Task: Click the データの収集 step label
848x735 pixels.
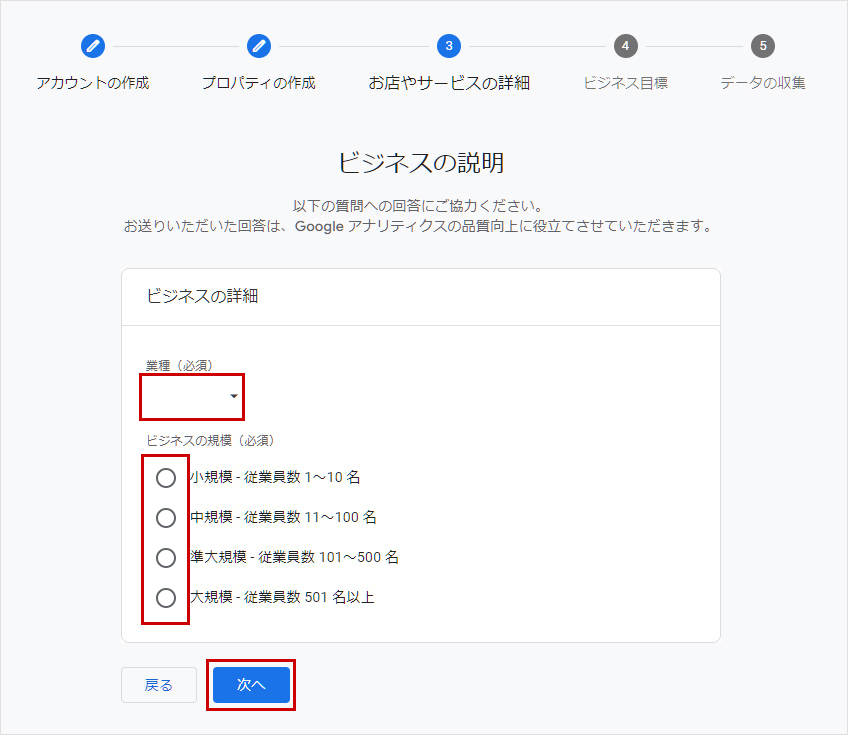Action: click(763, 83)
